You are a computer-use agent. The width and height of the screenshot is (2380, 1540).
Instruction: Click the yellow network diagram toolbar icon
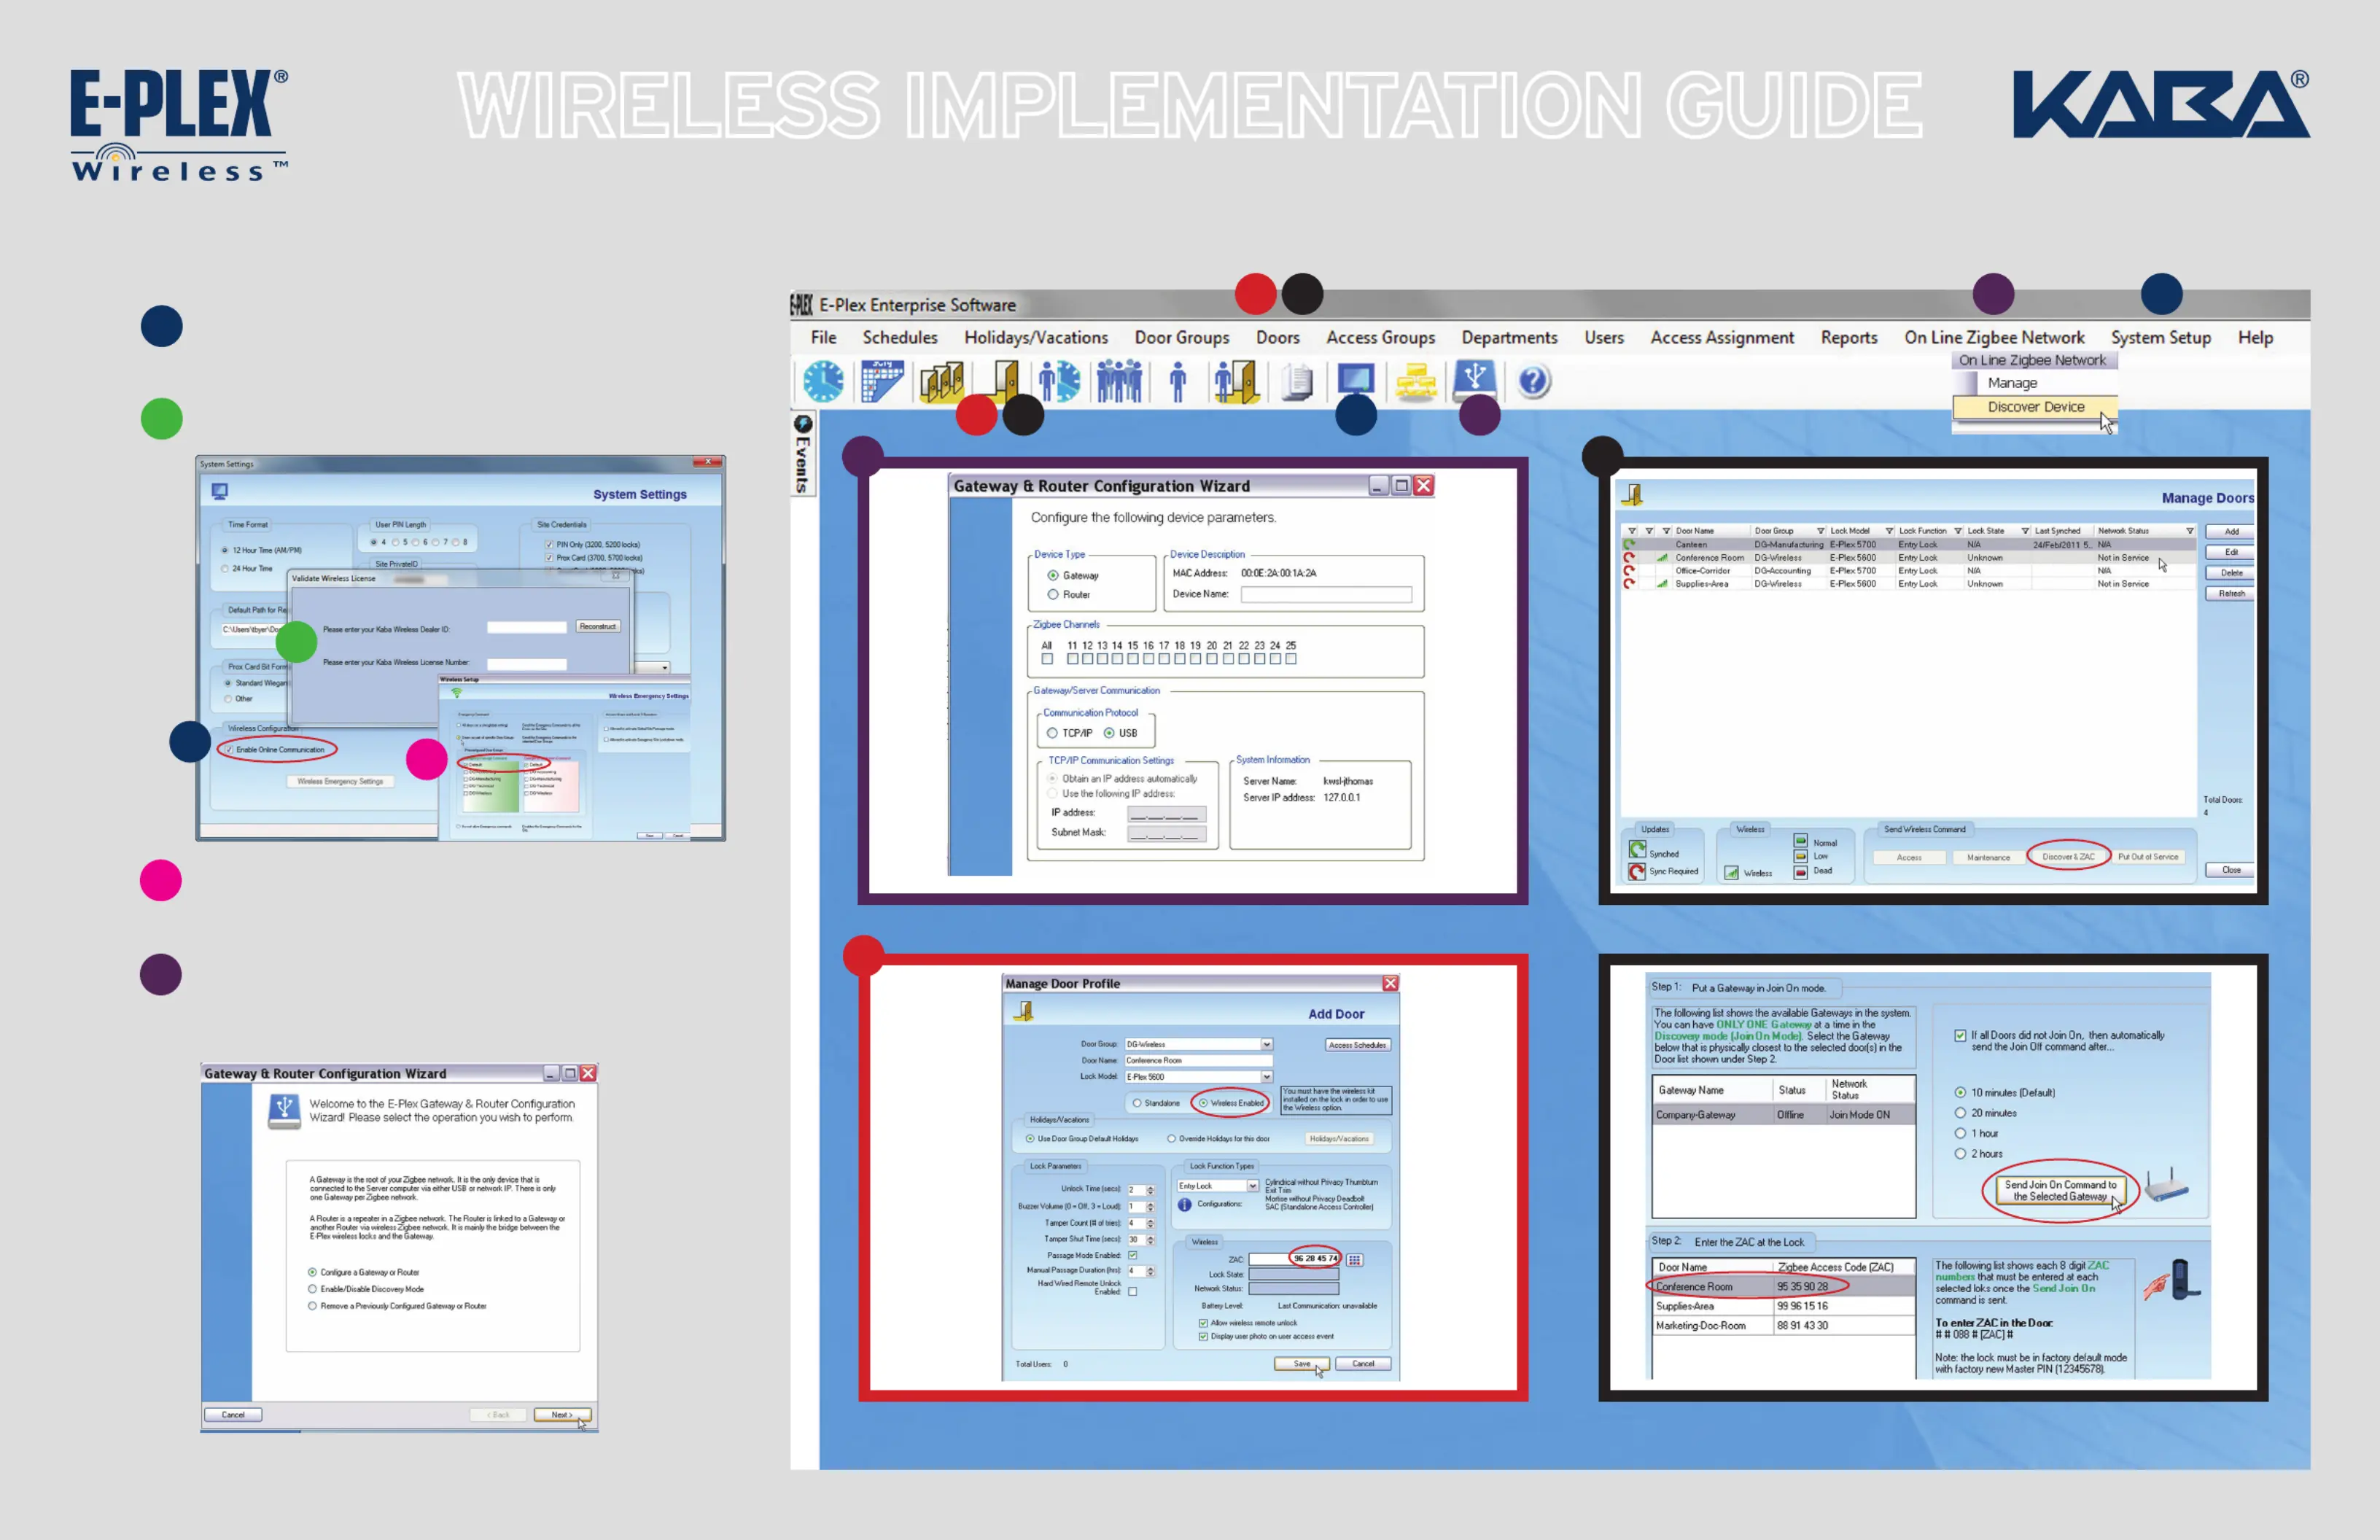1416,382
